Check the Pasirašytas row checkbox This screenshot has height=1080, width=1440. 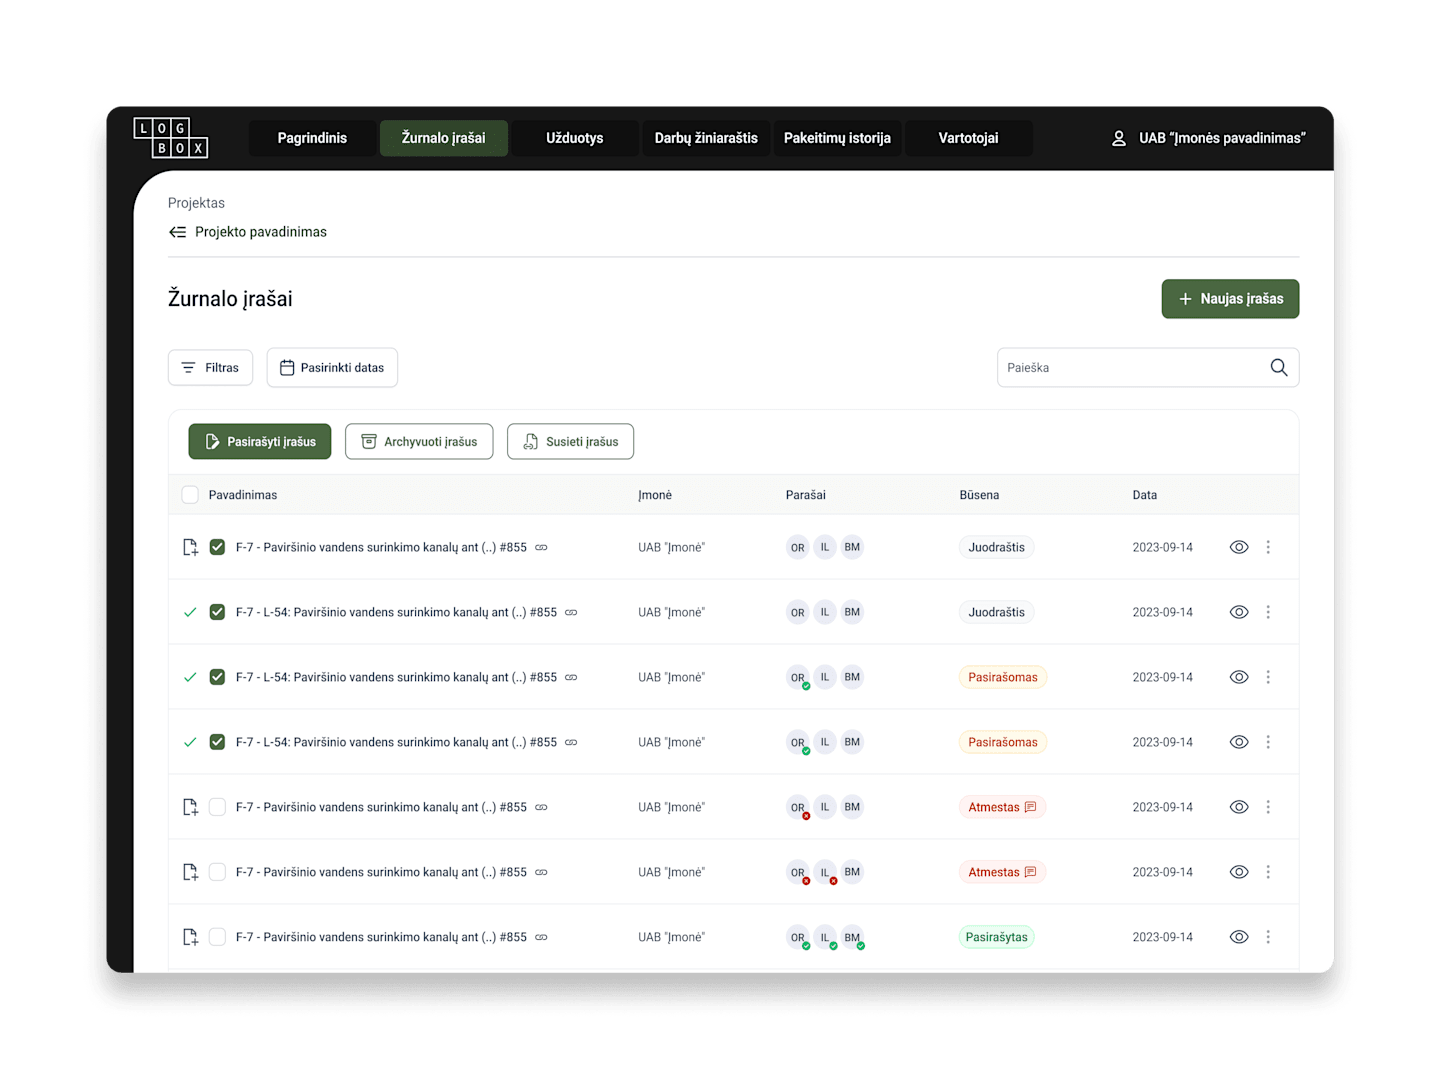coord(217,937)
